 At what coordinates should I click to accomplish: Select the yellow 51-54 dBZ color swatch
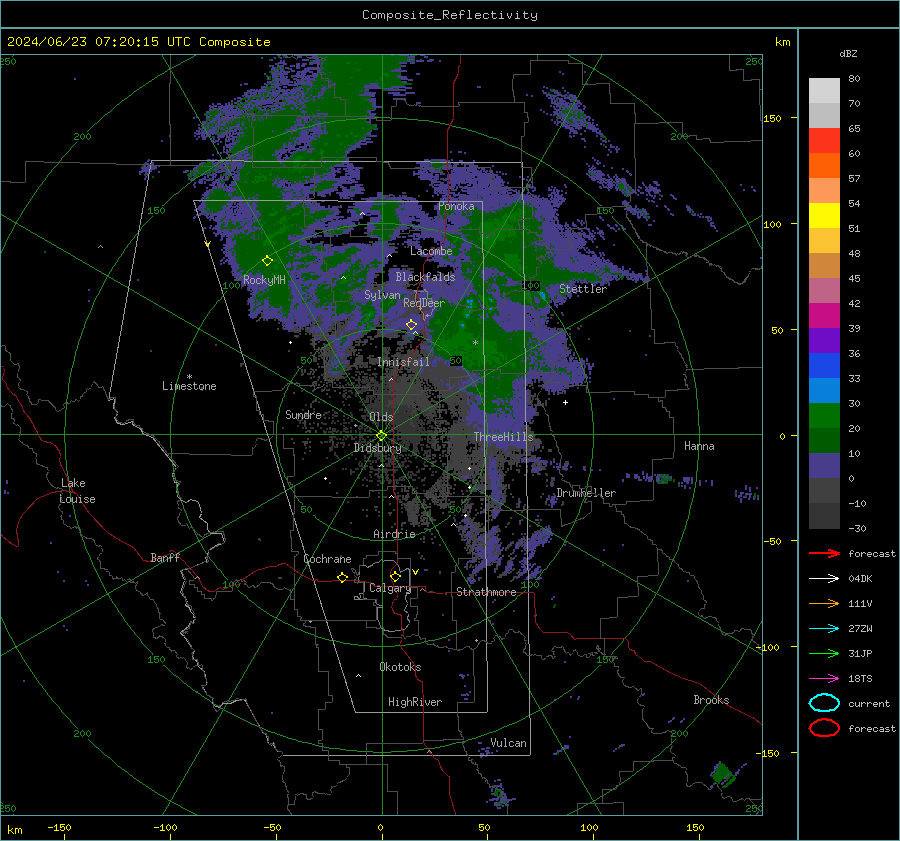[824, 216]
